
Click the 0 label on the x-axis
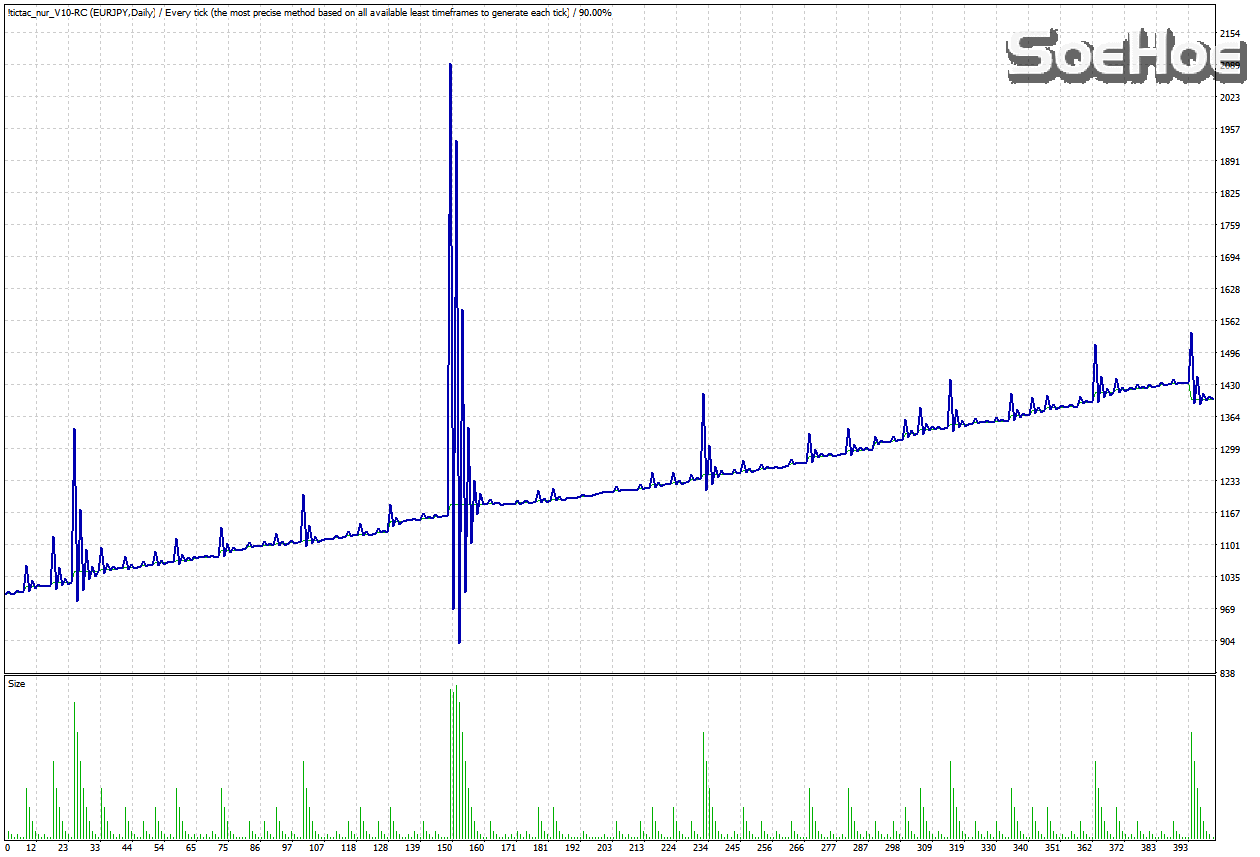[x=8, y=848]
